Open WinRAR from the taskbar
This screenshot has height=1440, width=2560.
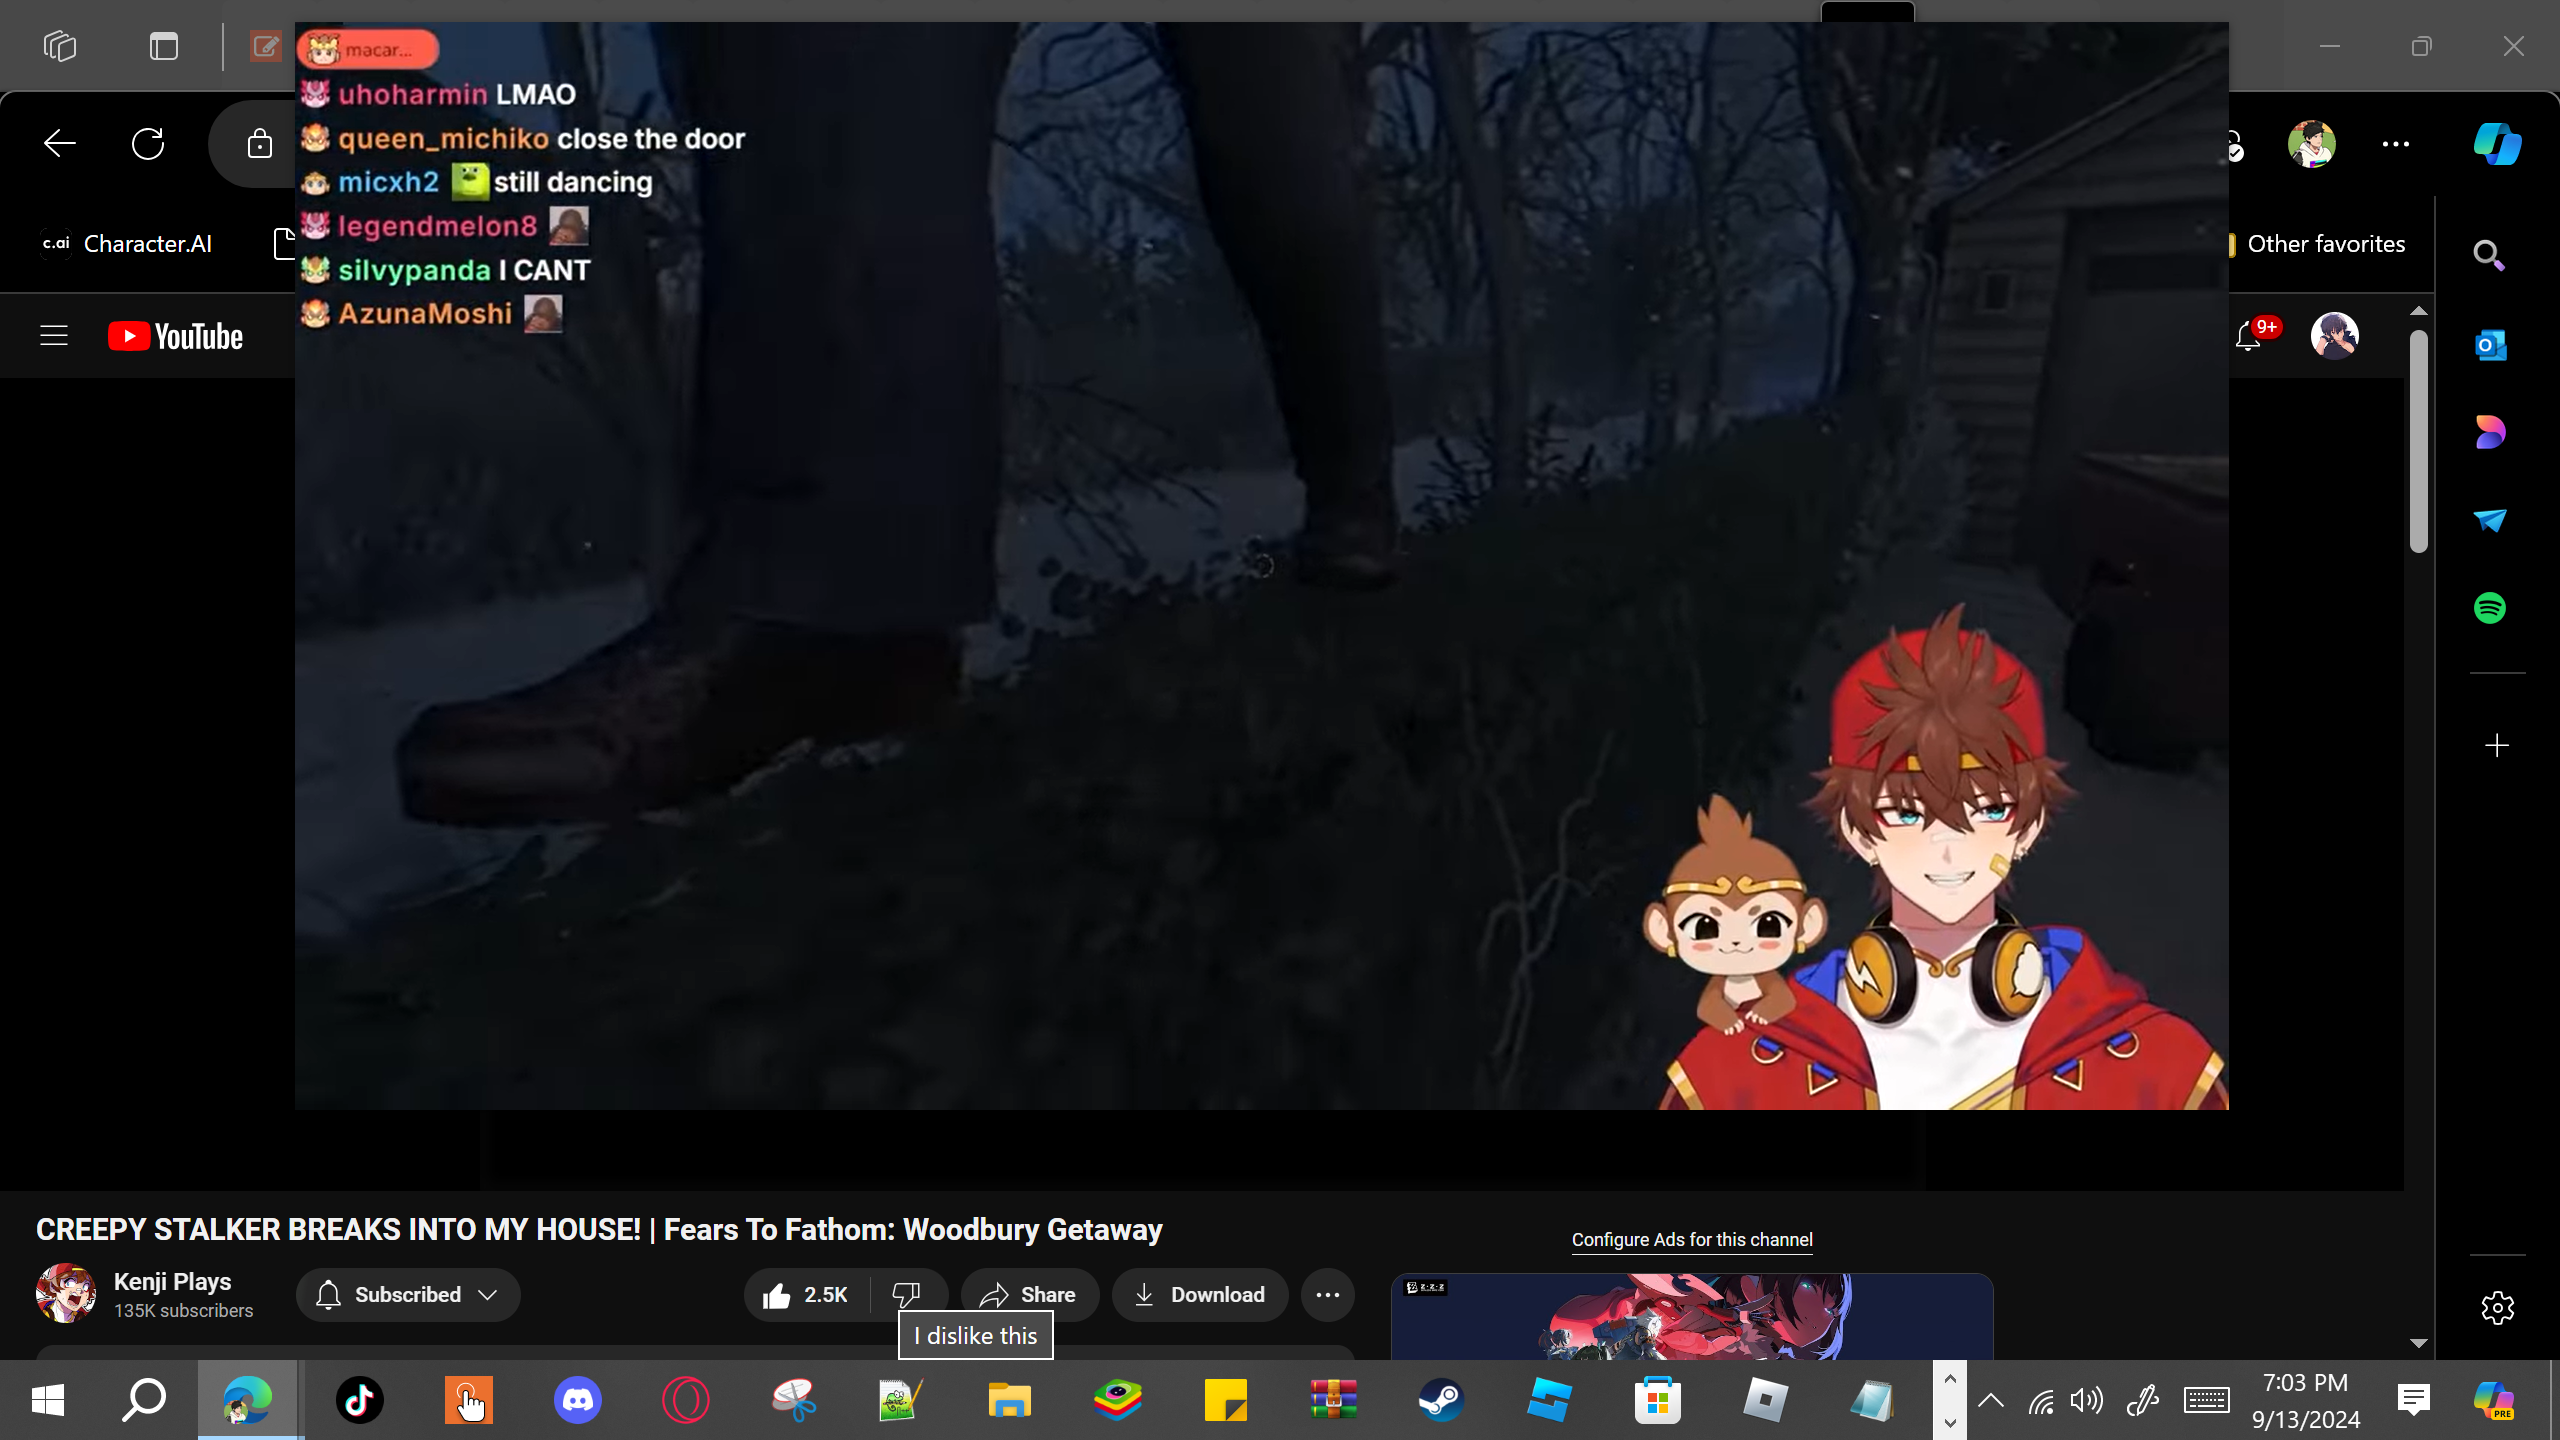click(1334, 1400)
